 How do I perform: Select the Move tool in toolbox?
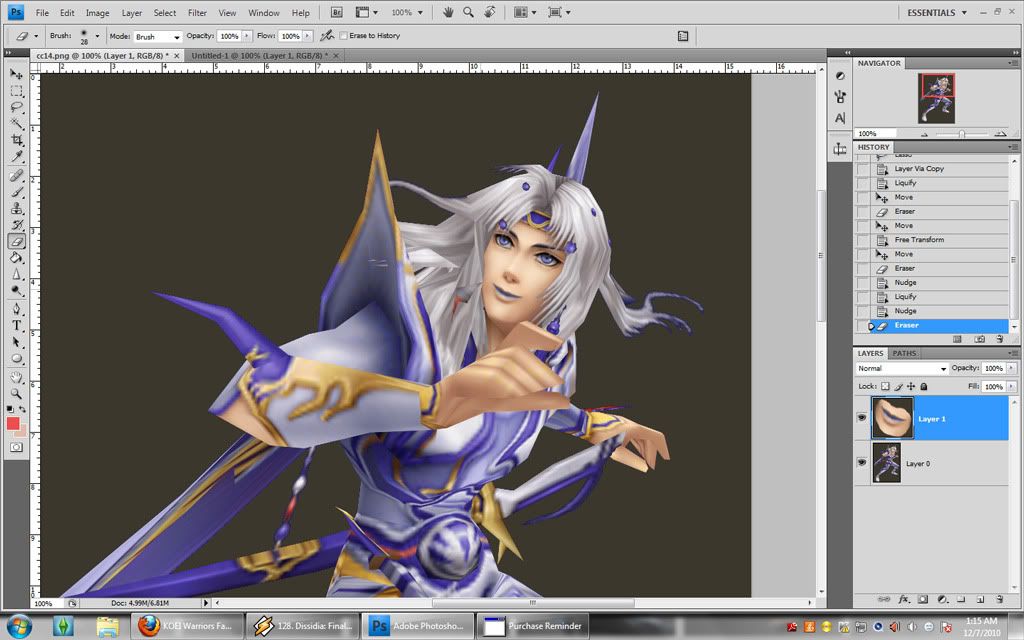coord(17,74)
